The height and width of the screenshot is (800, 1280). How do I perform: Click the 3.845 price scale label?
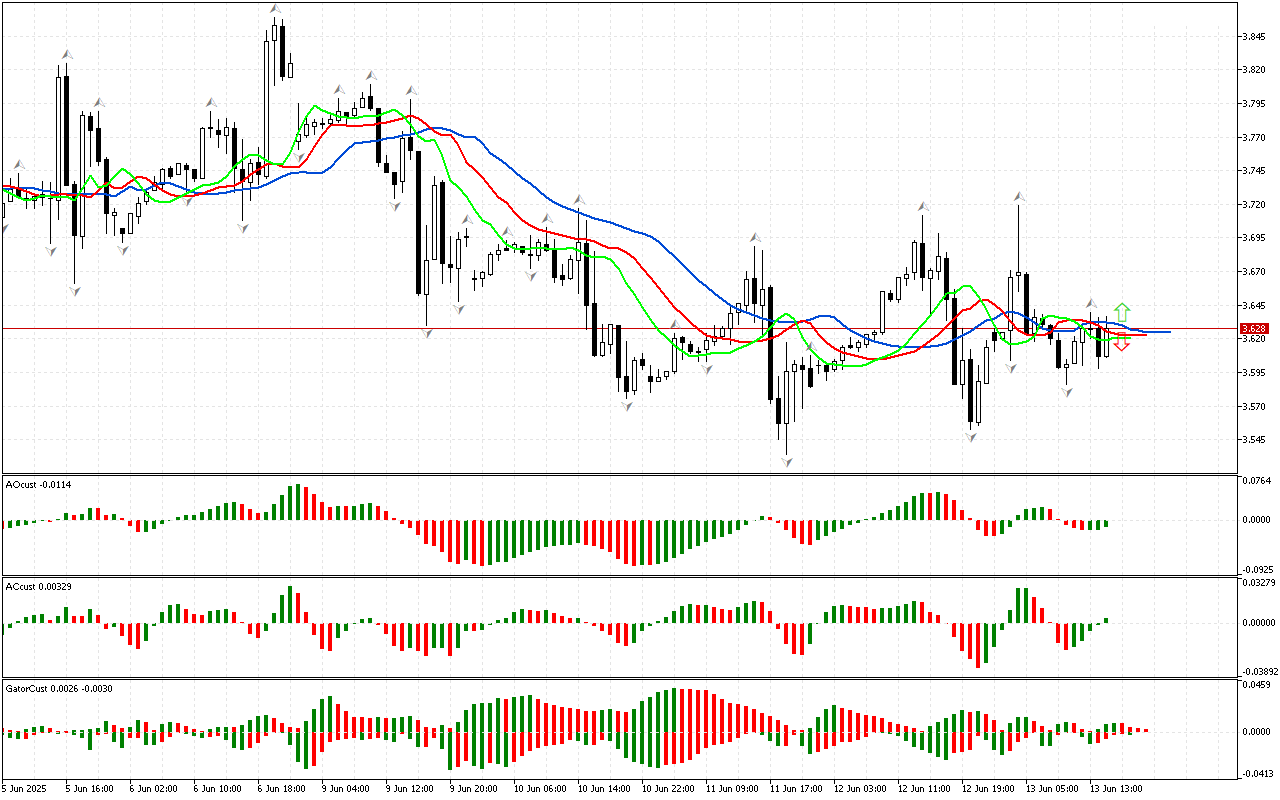tap(1254, 37)
